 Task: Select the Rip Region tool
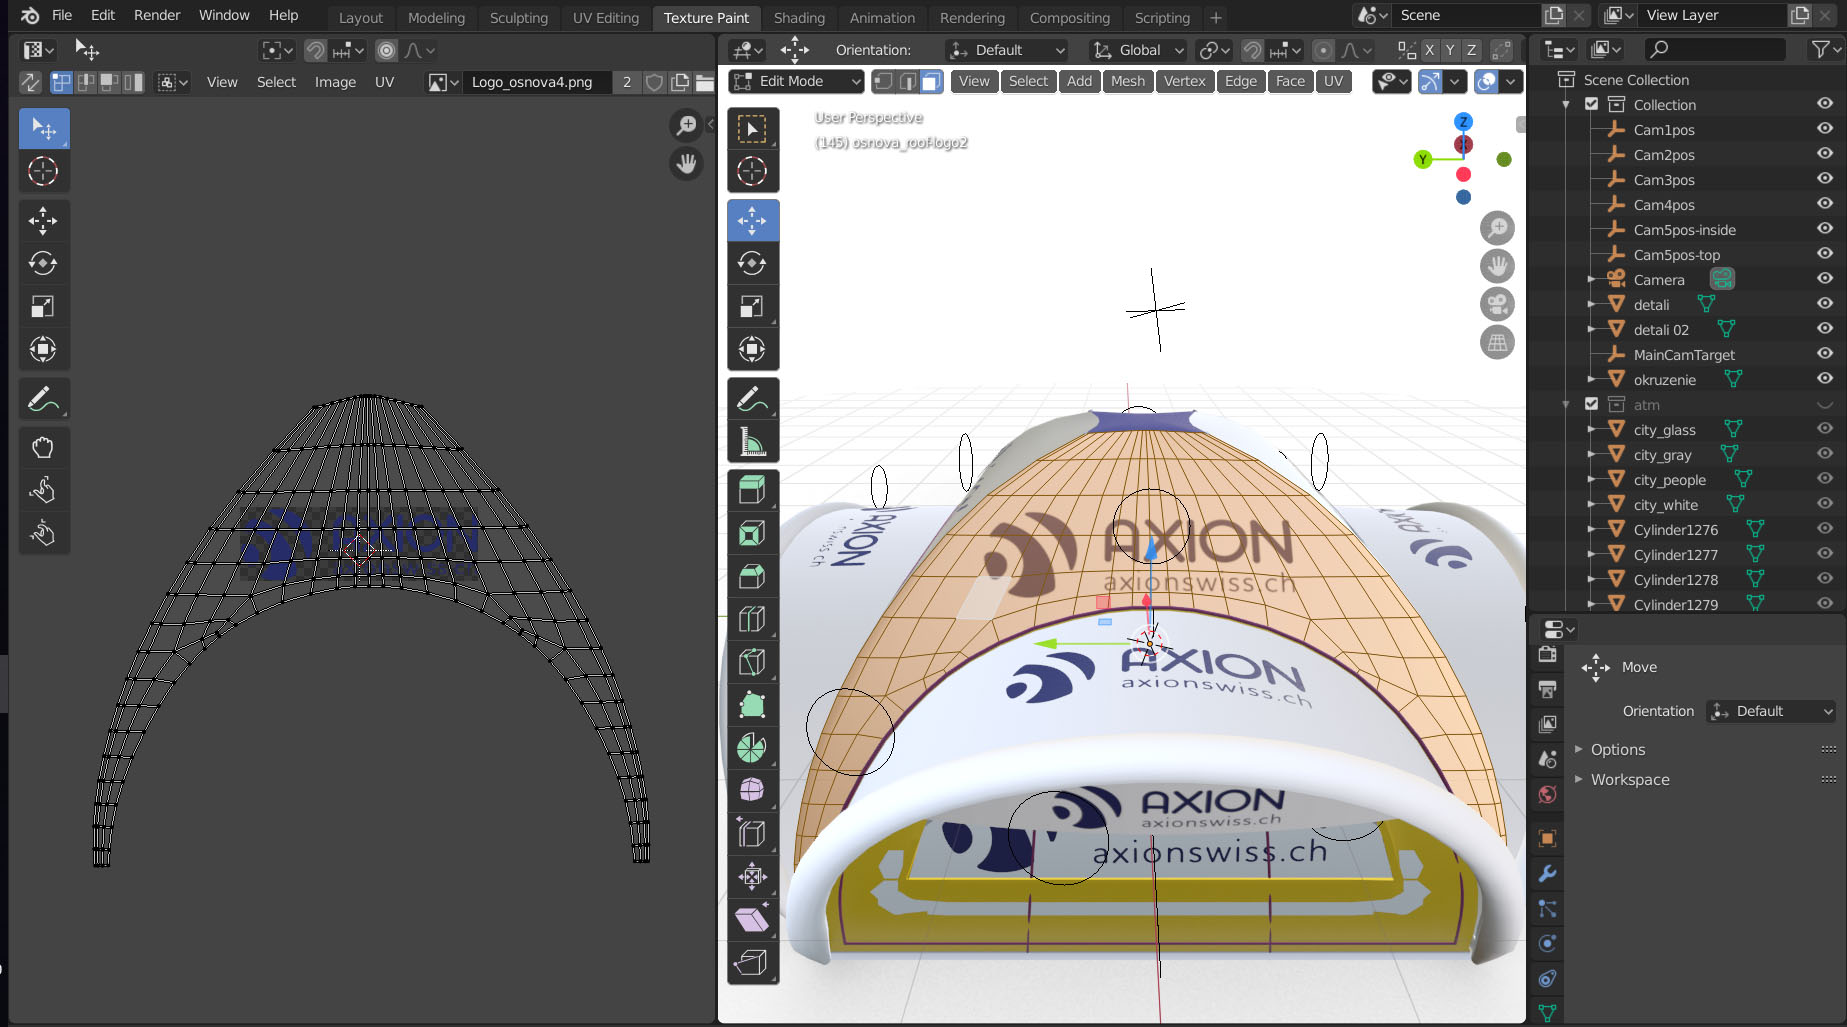(x=752, y=963)
